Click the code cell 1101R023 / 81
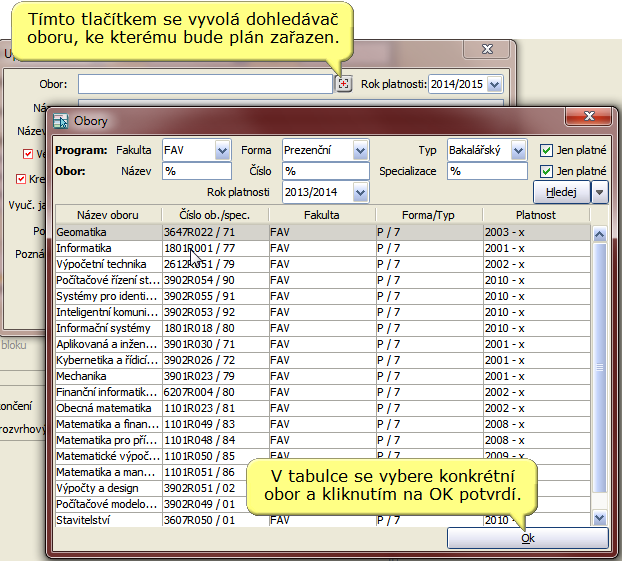622x561 pixels. (216, 408)
